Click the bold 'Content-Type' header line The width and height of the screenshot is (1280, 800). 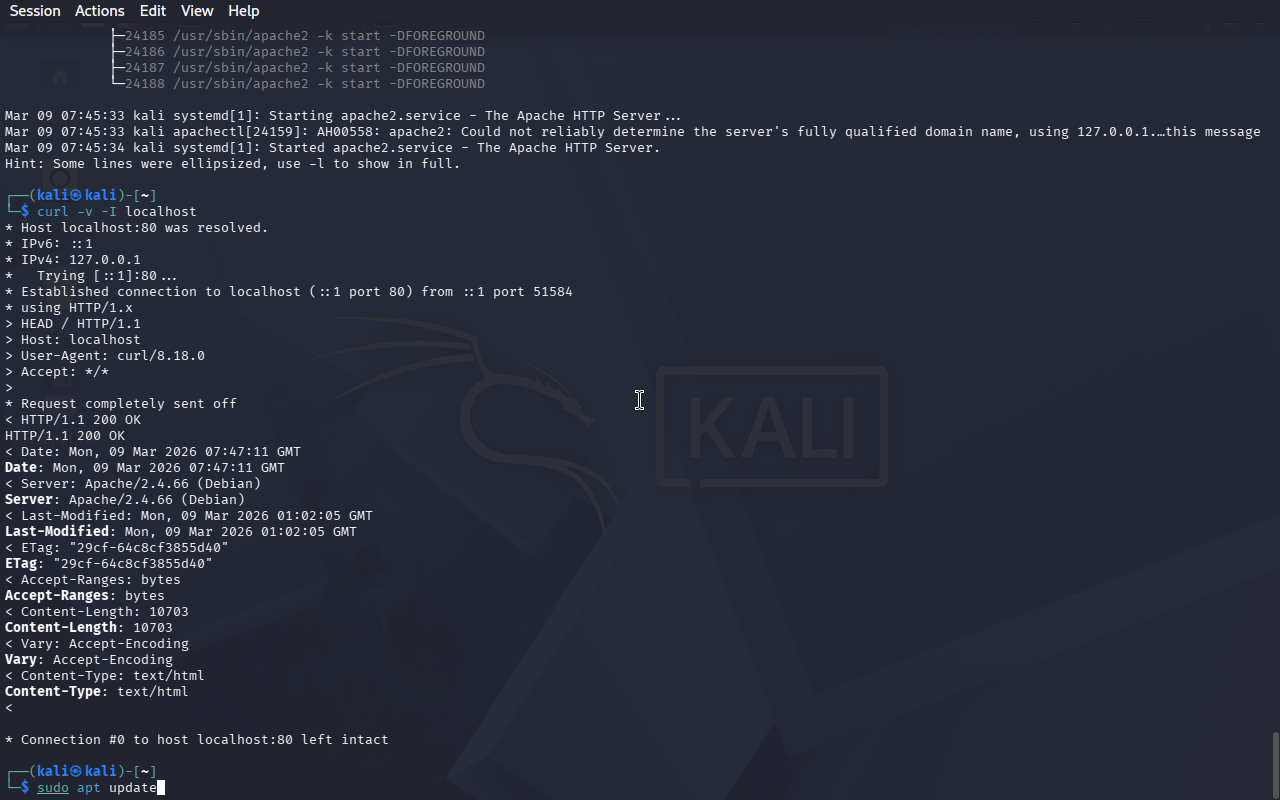coord(97,692)
